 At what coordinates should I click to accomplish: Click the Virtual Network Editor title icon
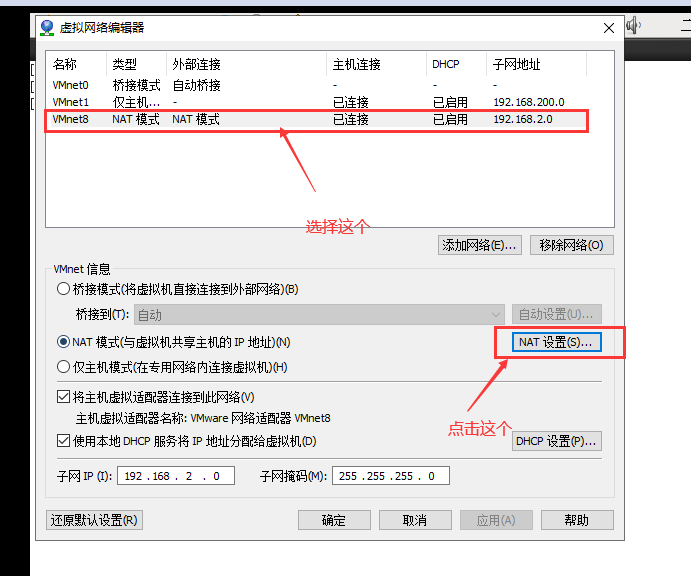47,28
